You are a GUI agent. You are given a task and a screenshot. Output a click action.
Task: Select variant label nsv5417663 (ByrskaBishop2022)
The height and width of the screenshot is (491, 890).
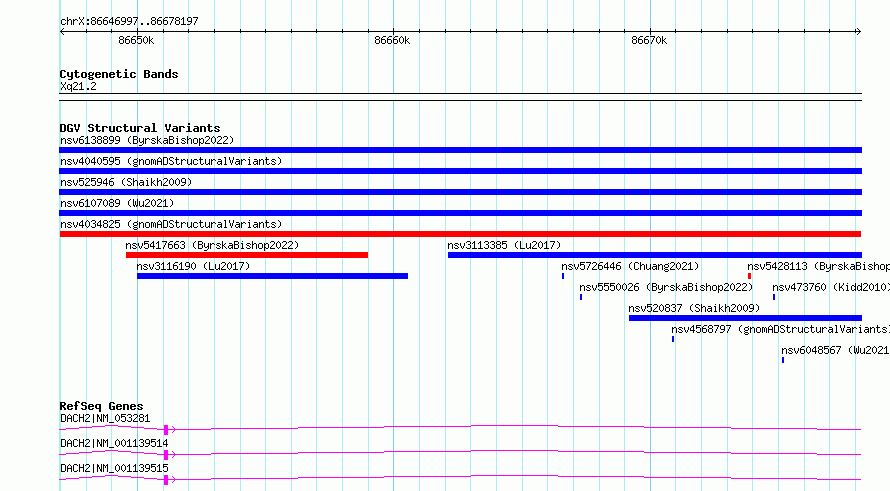[x=212, y=245]
